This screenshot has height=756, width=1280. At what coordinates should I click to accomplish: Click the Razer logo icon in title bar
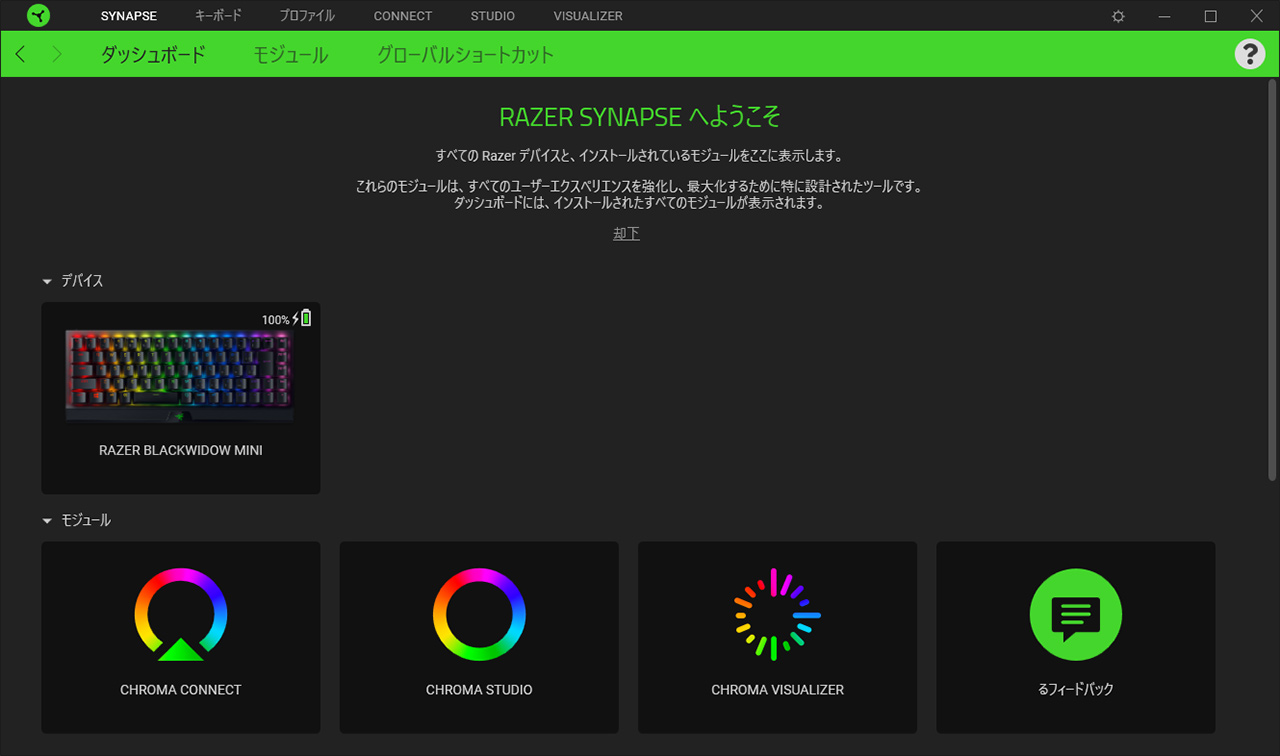38,16
